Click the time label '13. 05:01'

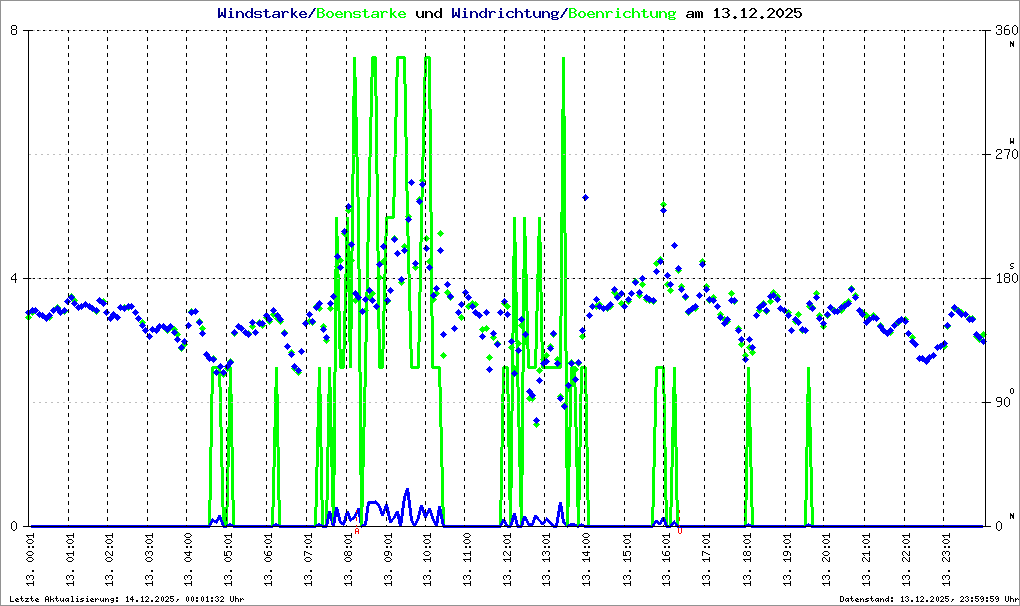228,559
